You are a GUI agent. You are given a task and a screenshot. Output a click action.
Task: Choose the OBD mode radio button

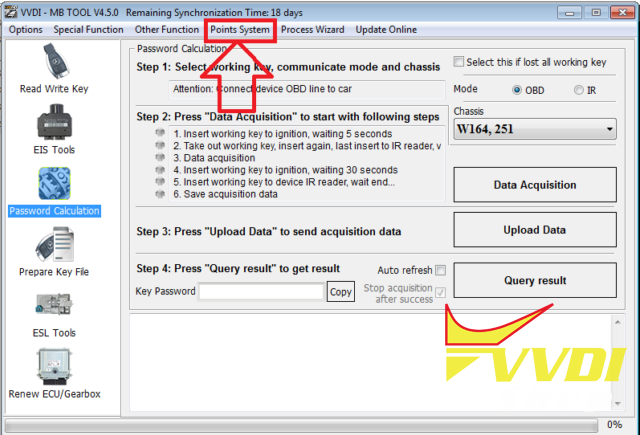[517, 90]
